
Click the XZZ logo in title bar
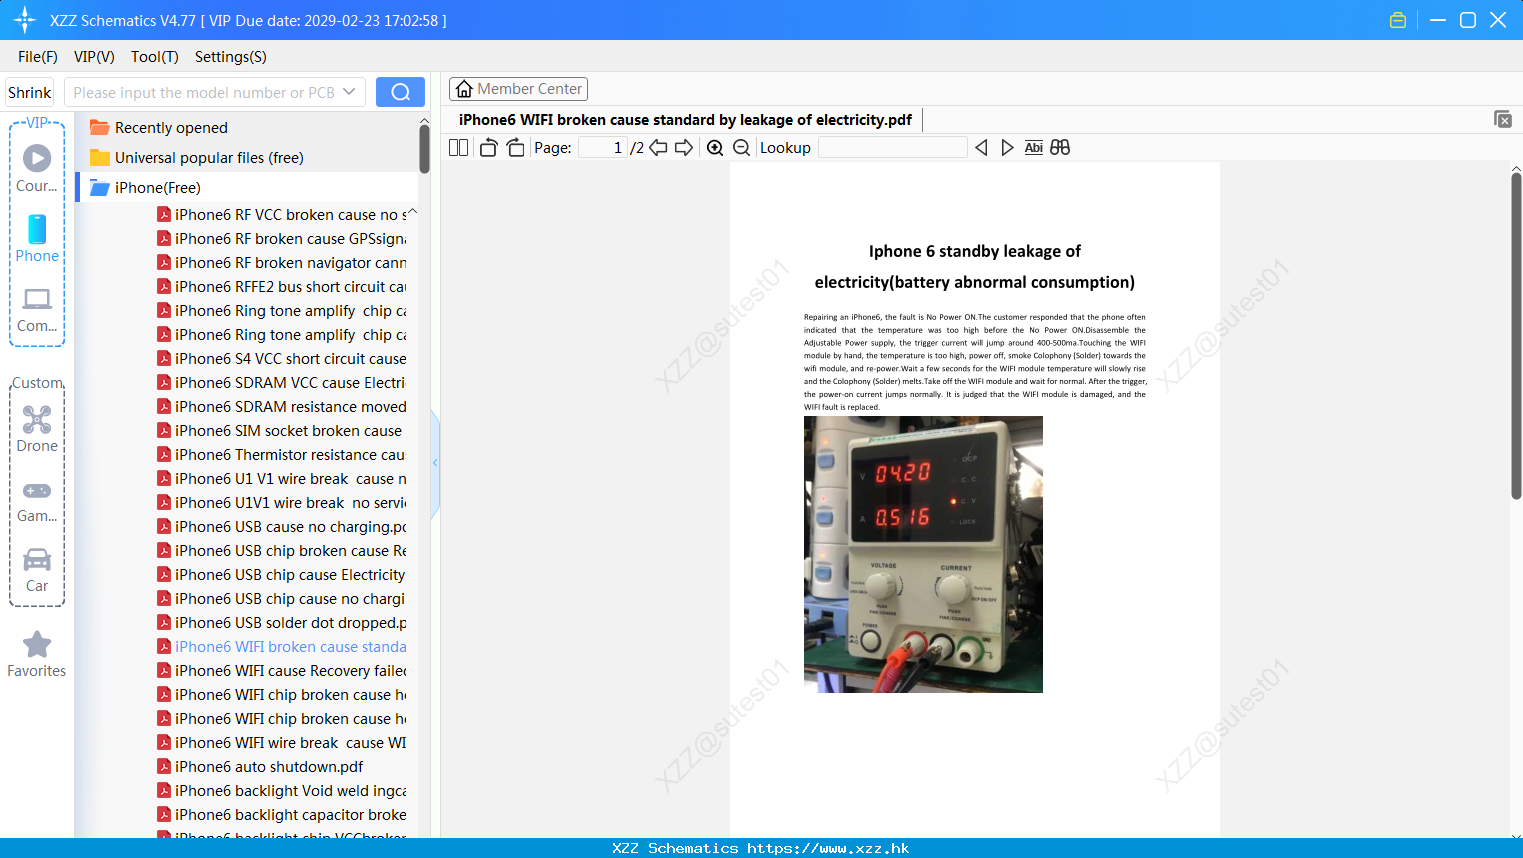click(25, 20)
